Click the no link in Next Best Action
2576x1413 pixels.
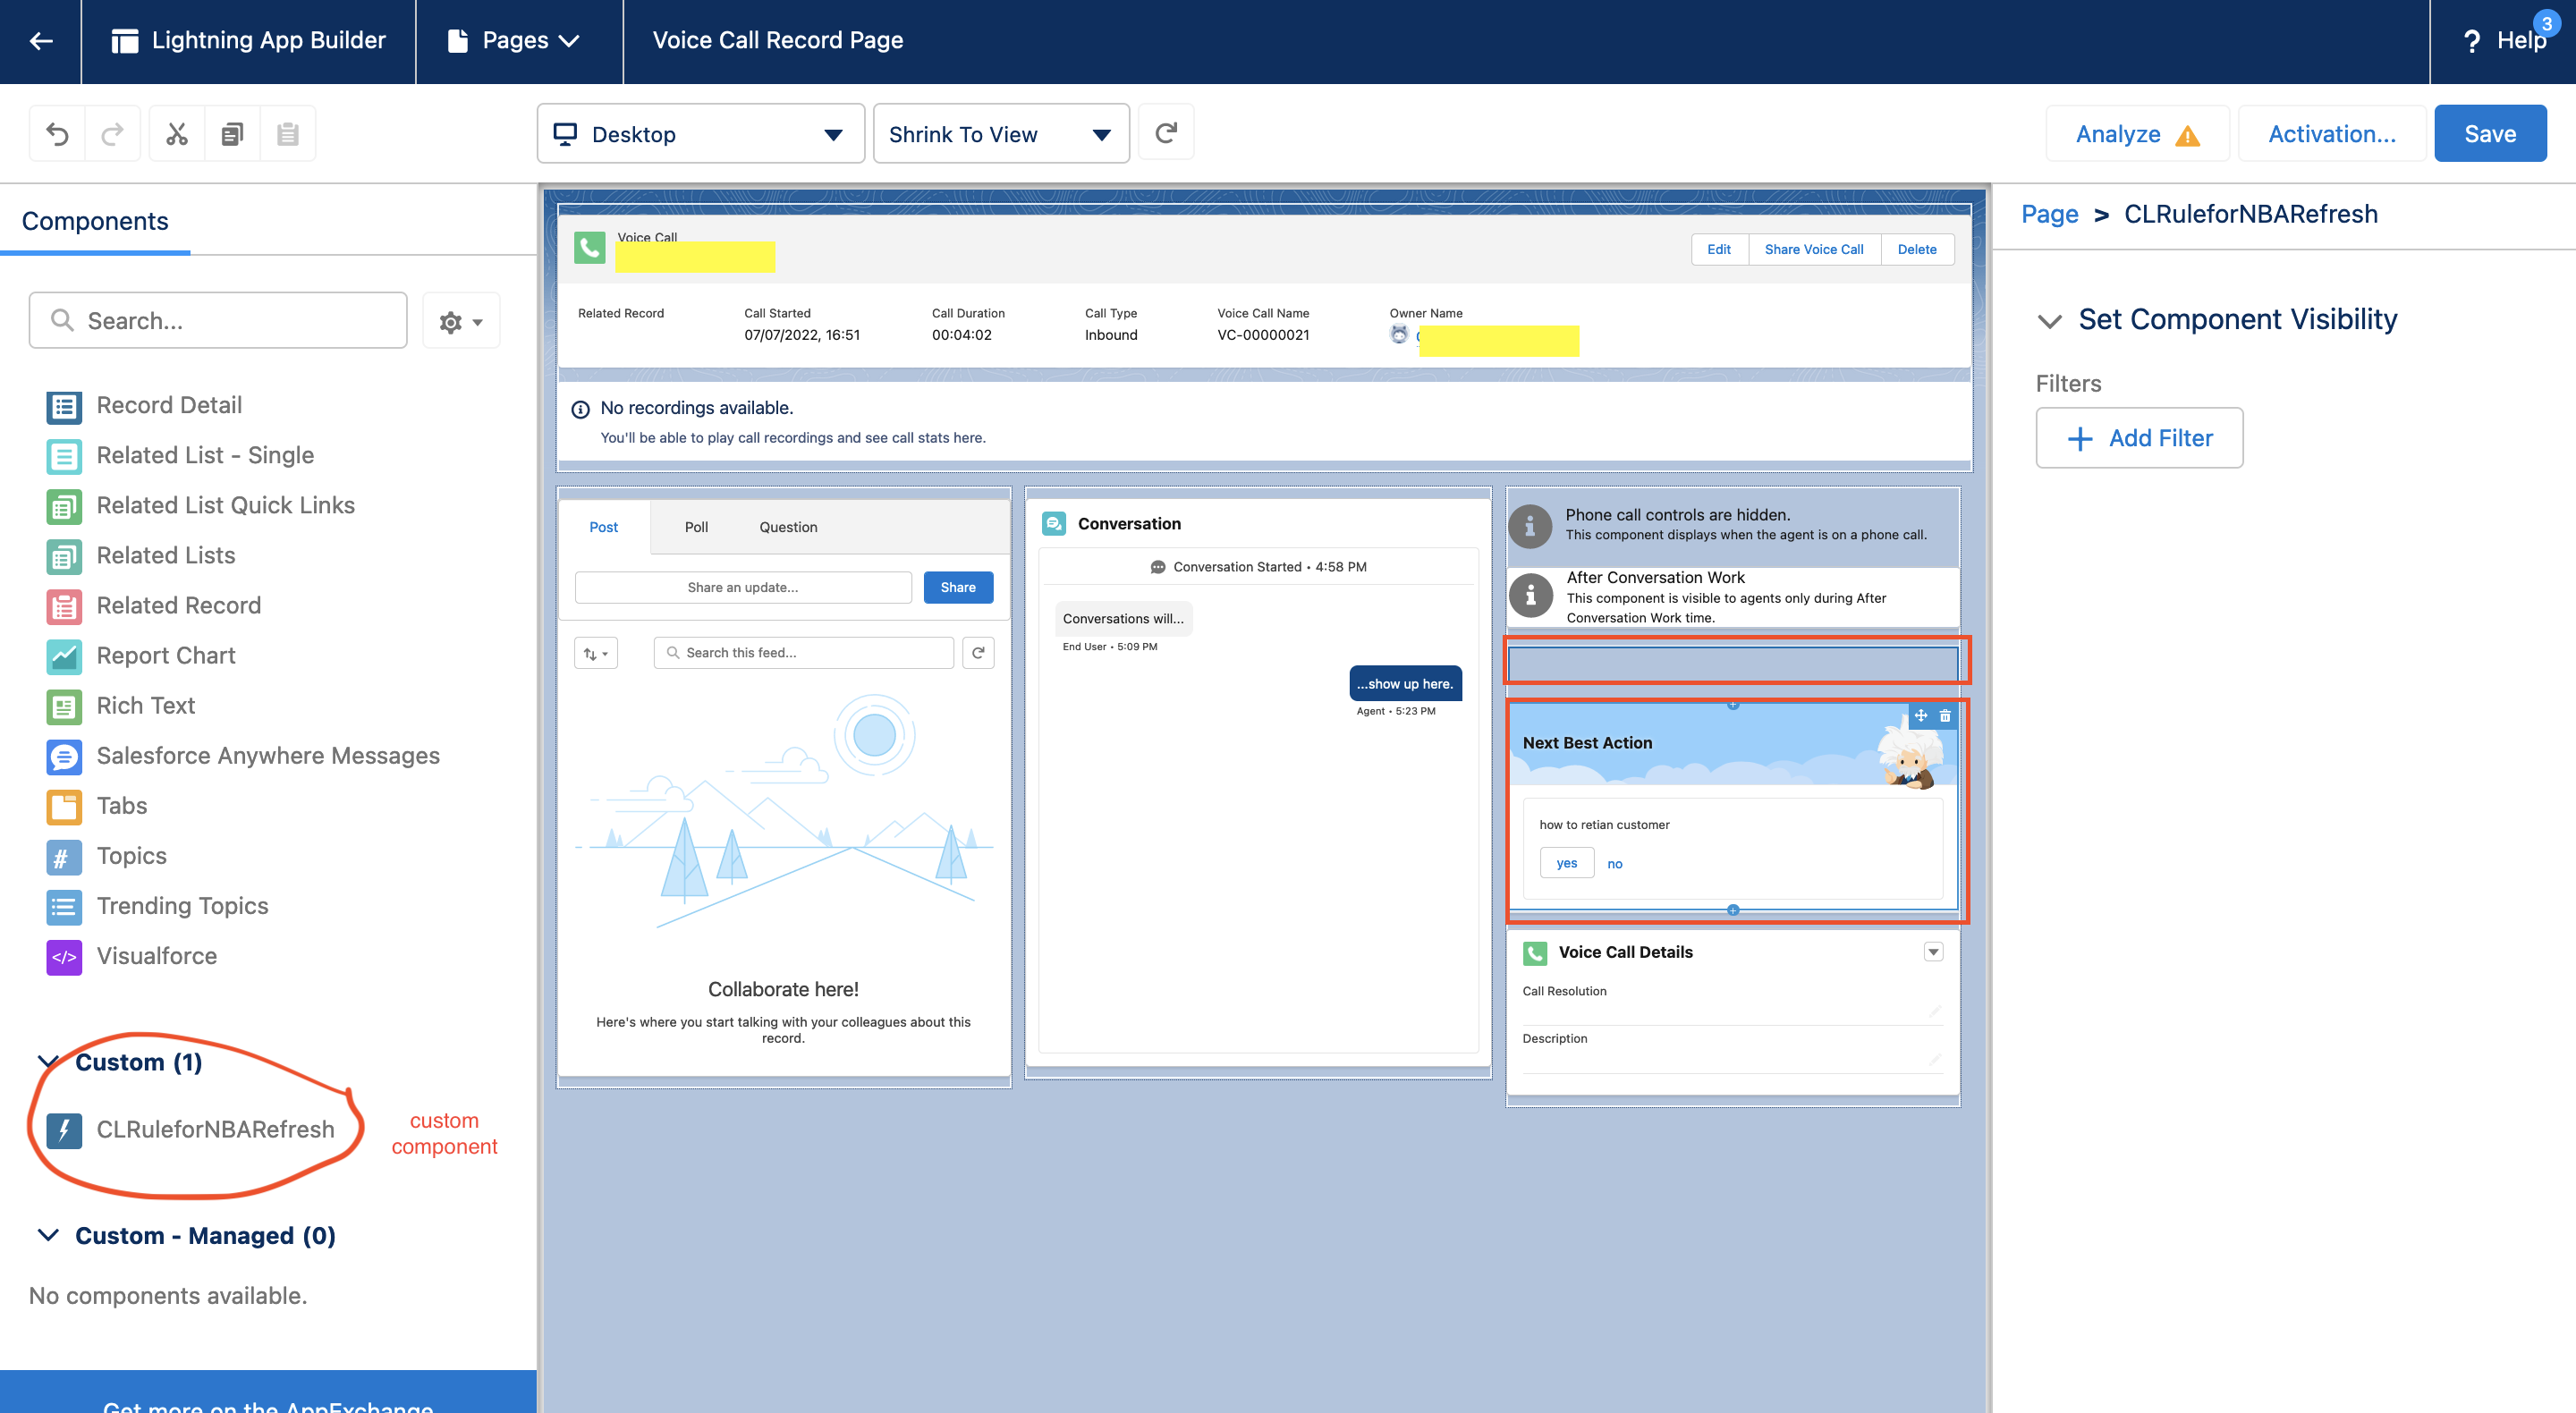(x=1614, y=864)
